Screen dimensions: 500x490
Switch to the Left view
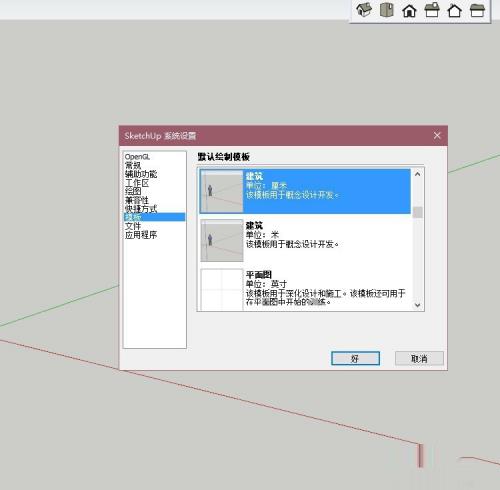coord(477,10)
